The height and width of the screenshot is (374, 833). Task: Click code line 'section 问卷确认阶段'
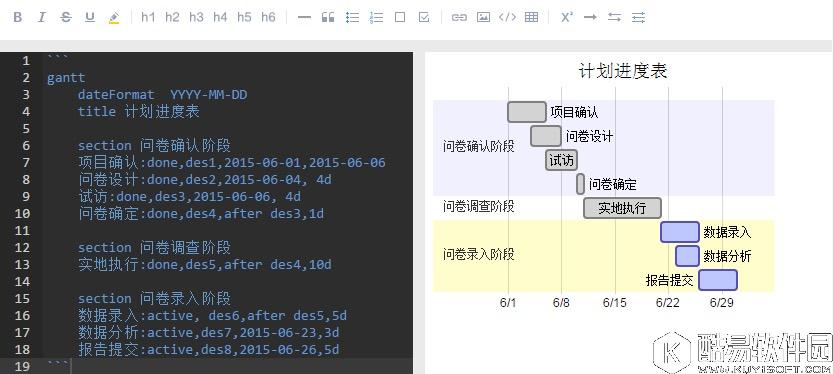[x=154, y=146]
